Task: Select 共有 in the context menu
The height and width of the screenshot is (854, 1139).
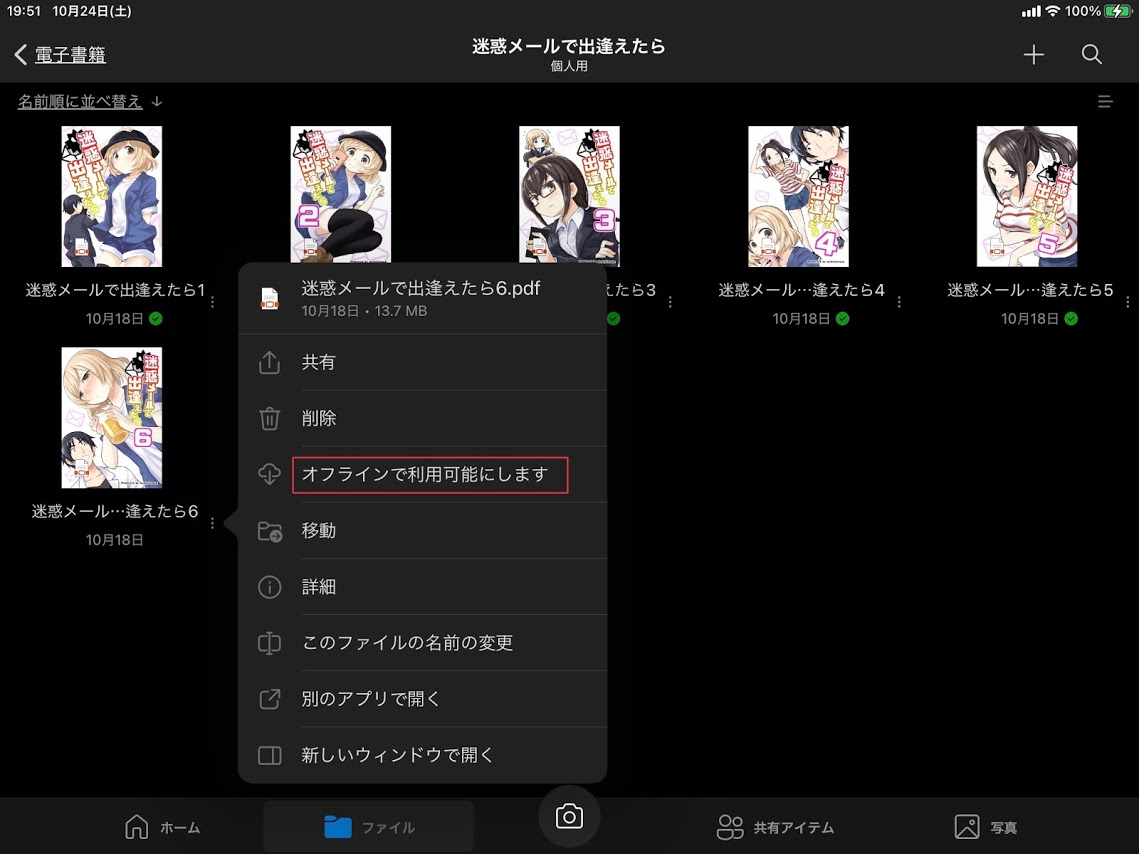Action: (x=423, y=362)
